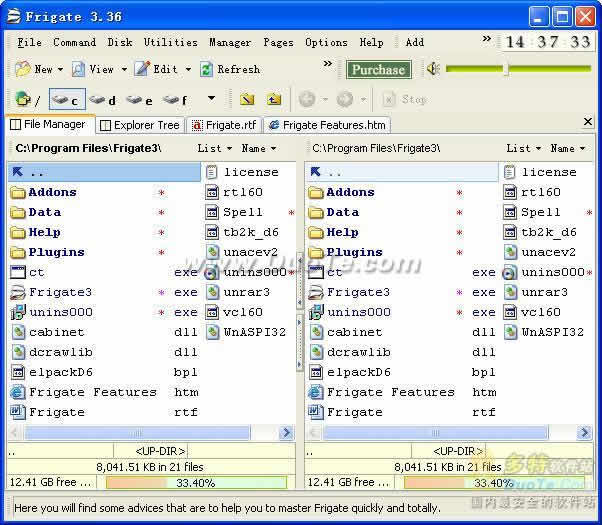This screenshot has height=525, width=602.
Task: Open the File menu
Action: [x=30, y=42]
